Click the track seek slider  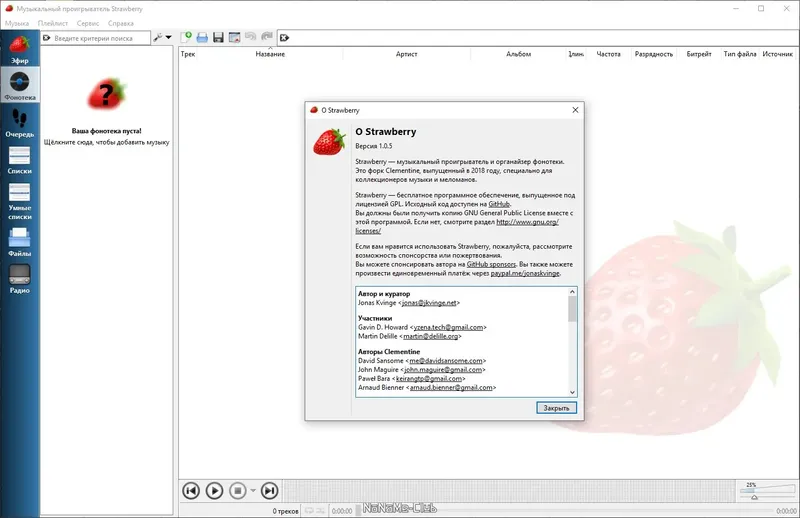564,510
